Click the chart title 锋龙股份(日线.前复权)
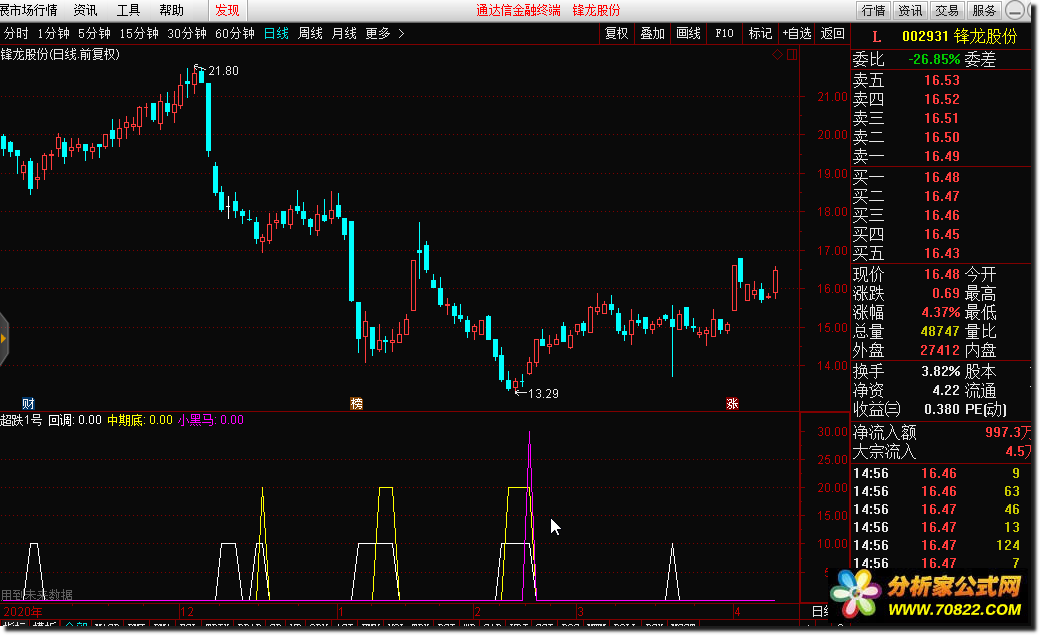This screenshot has height=635, width=1041. coord(60,54)
